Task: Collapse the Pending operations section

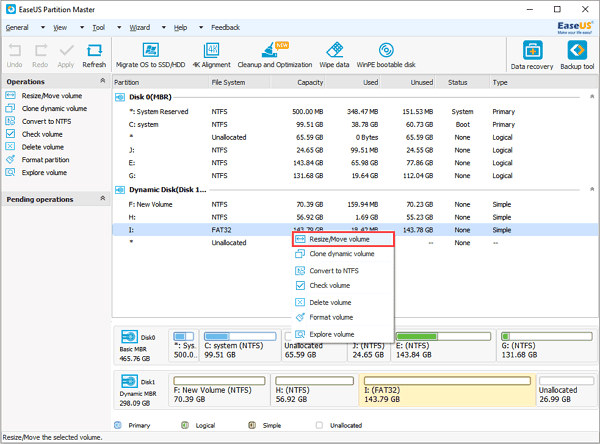Action: [x=101, y=199]
